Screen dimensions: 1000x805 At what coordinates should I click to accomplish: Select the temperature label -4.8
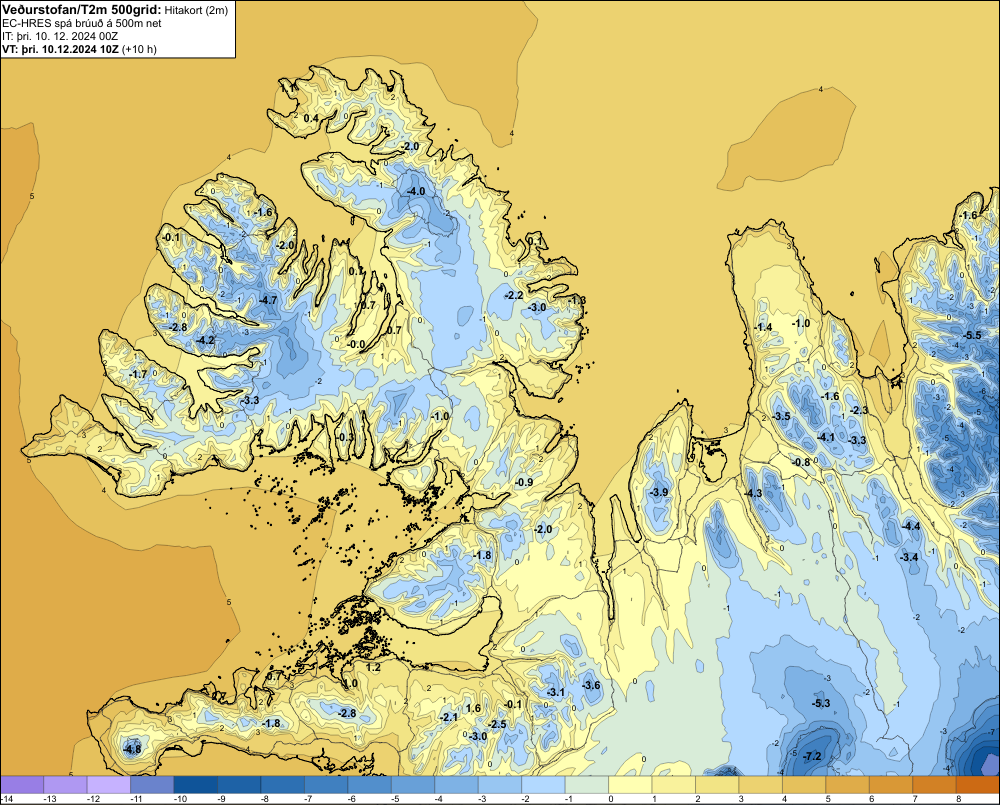click(132, 749)
